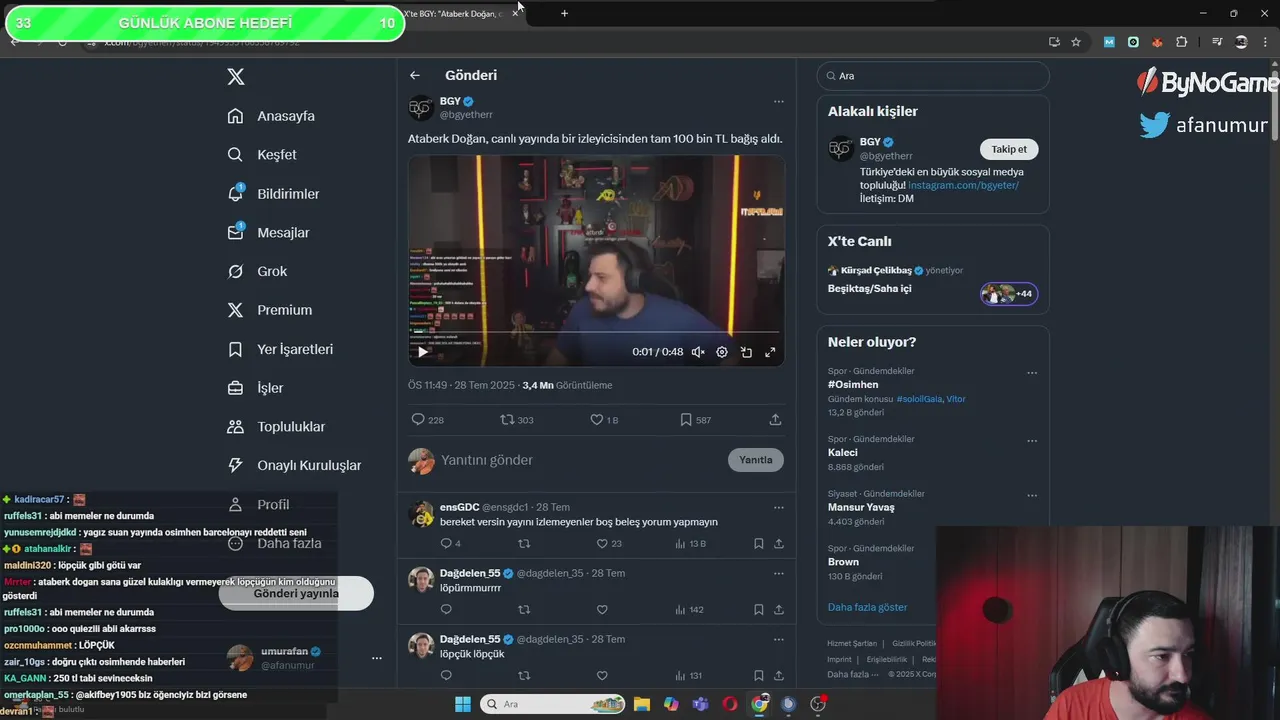Open Chrome extensions puzzle icon

coord(1182,42)
